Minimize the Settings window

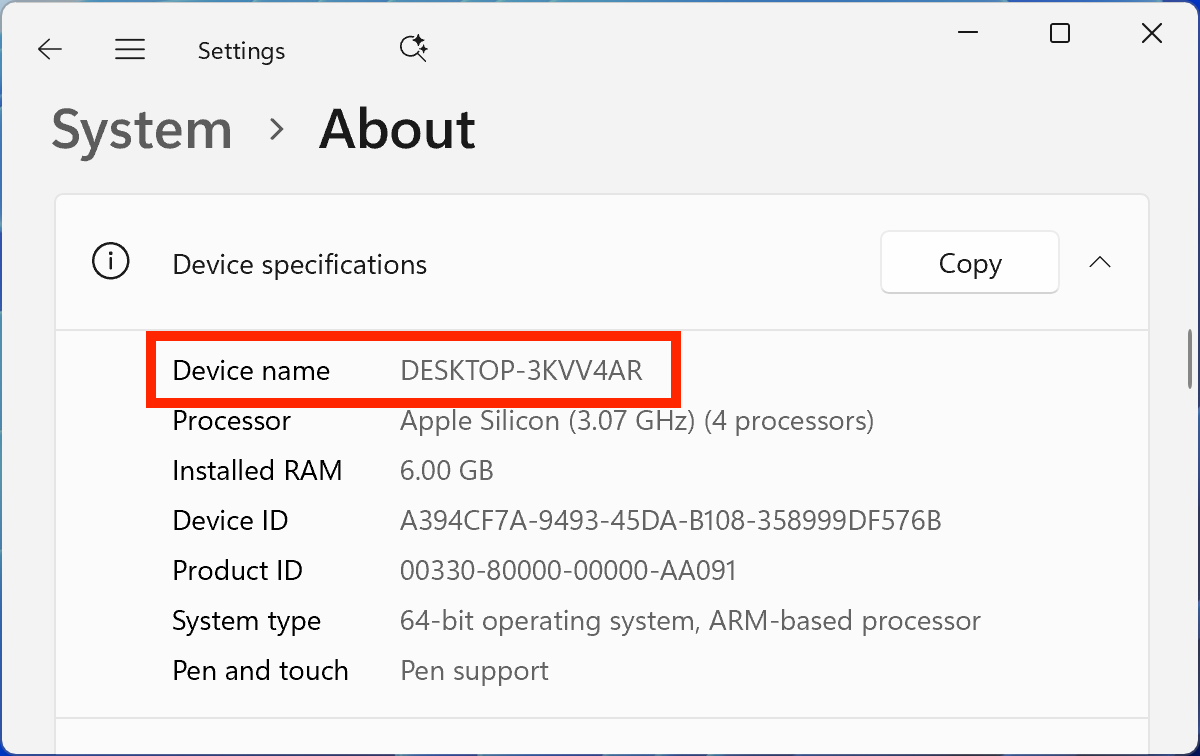(968, 33)
